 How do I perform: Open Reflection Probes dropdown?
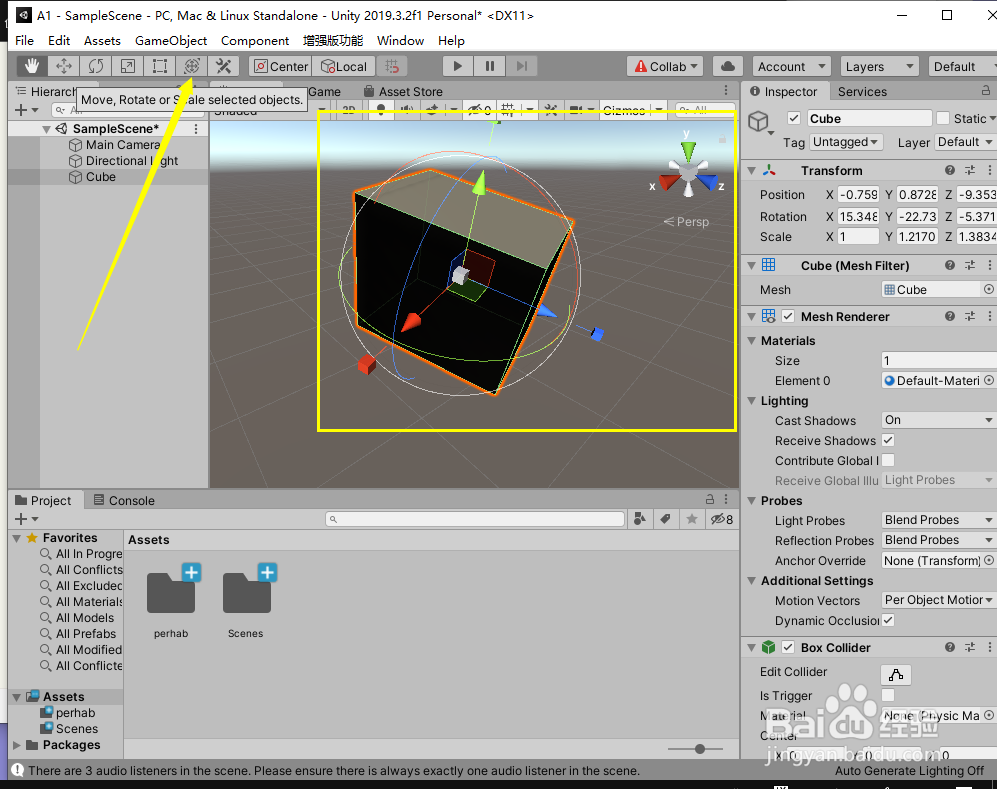point(939,540)
